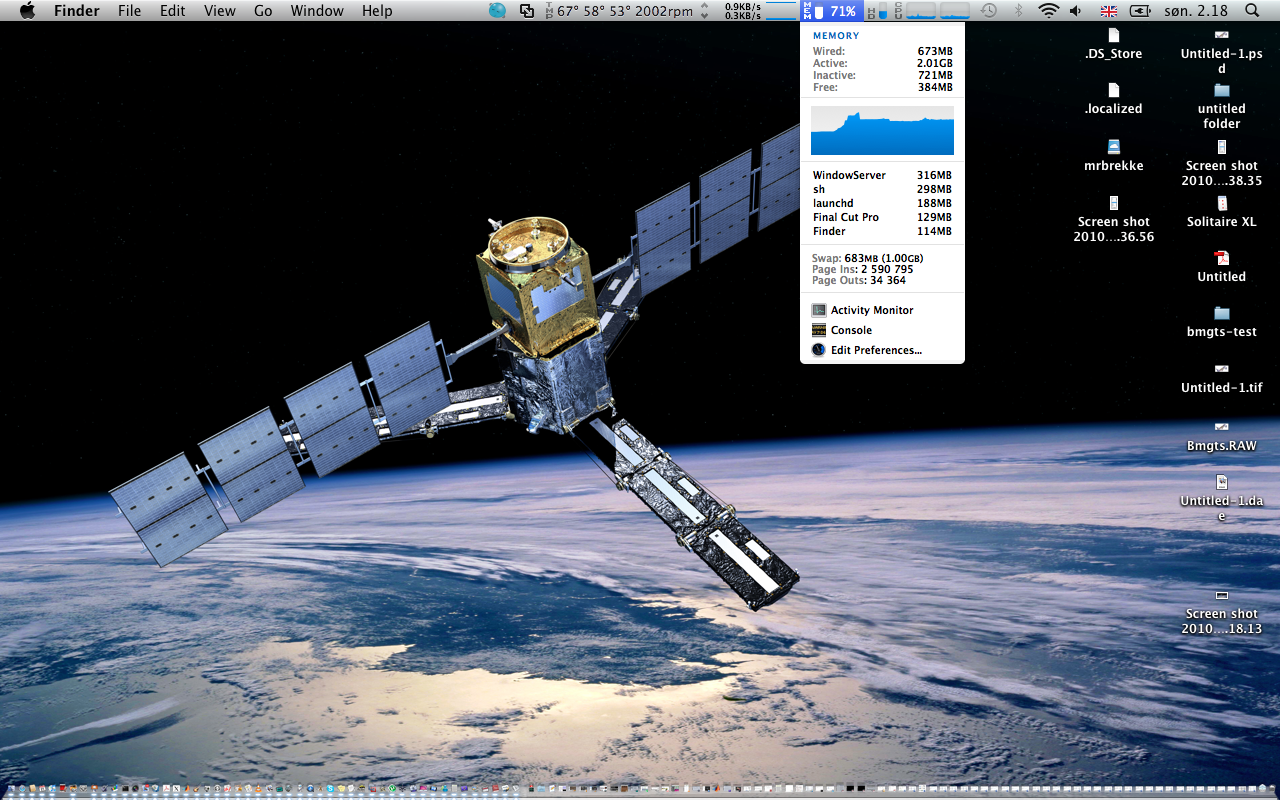Click the Final Cut Pro 129MB row
The width and height of the screenshot is (1280, 800).
tap(882, 217)
